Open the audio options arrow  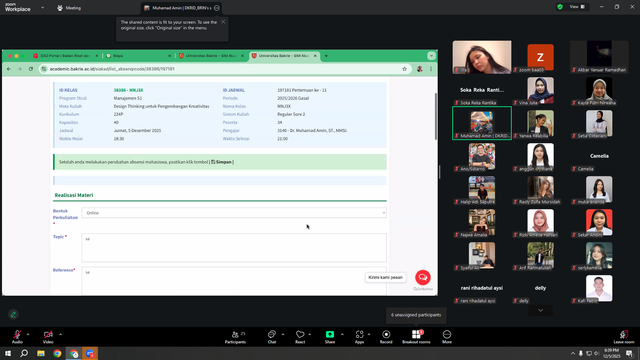[x=28, y=334]
